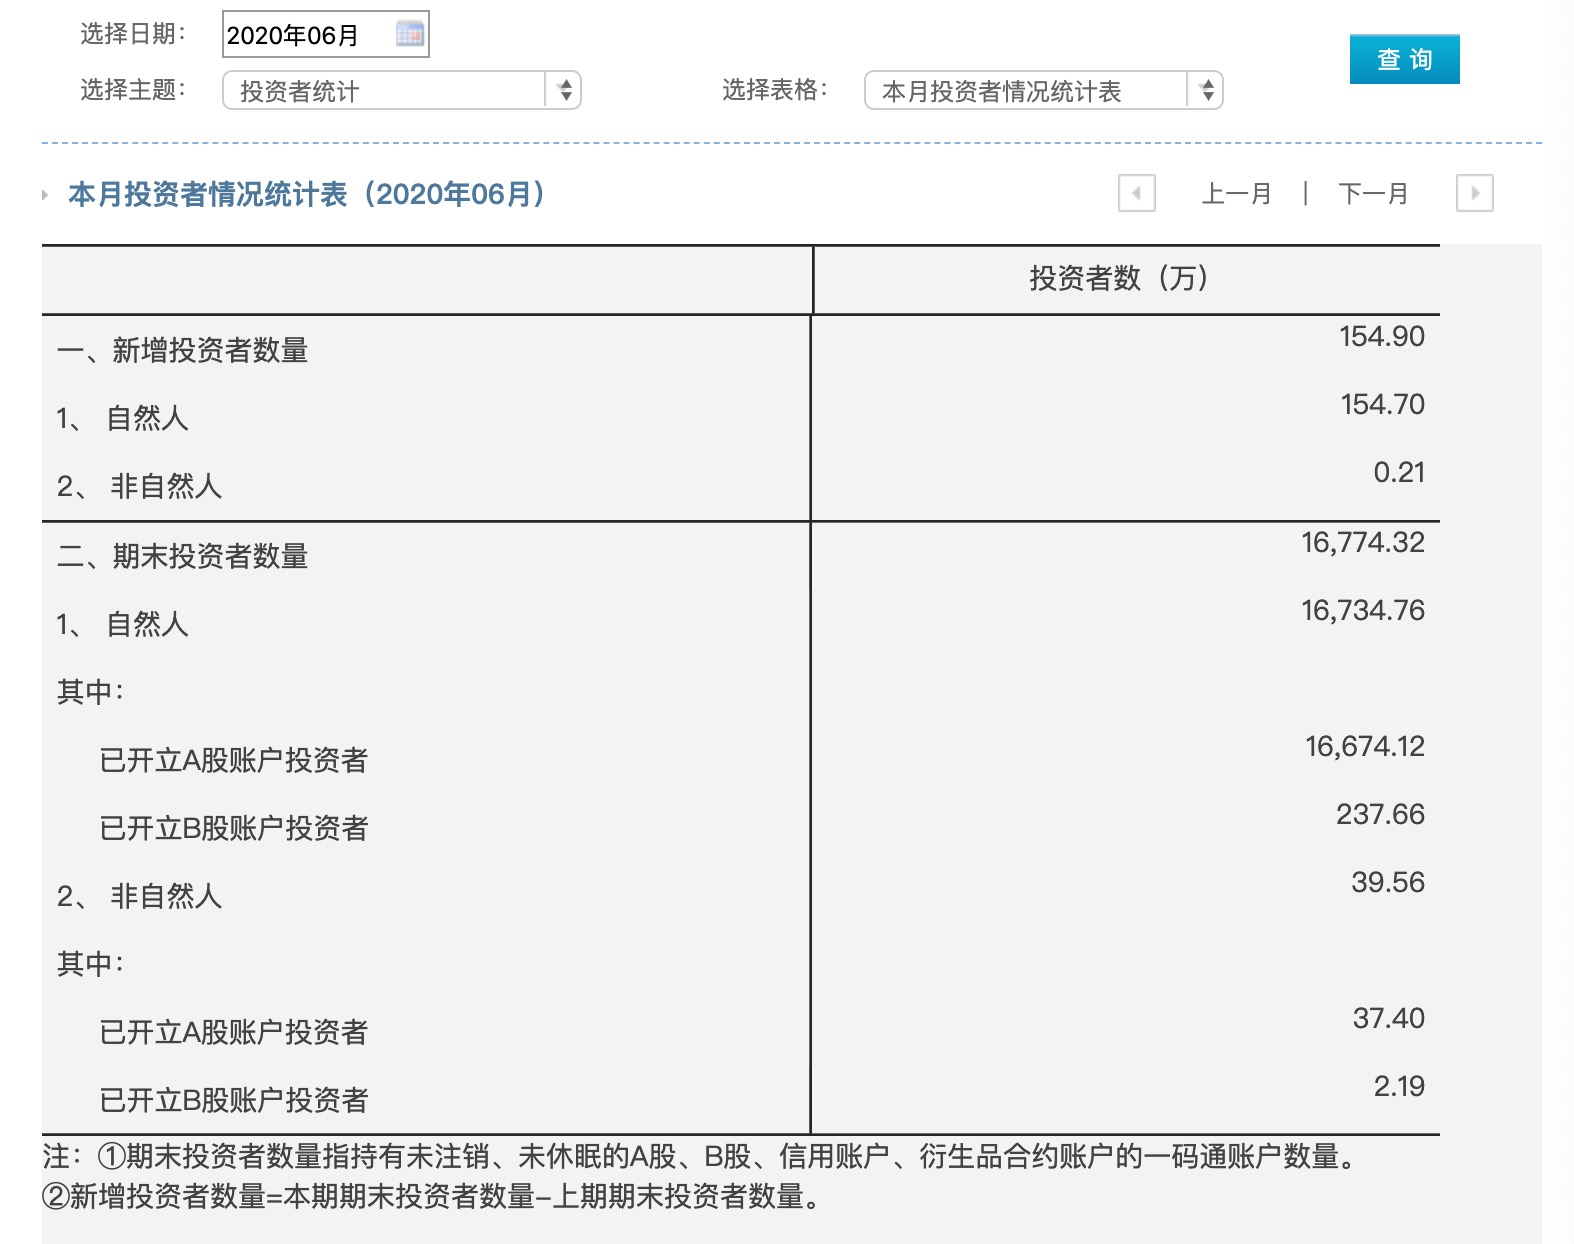Click the 本月投资者情况统计表 title heading
Image resolution: width=1574 pixels, height=1244 pixels.
[307, 194]
